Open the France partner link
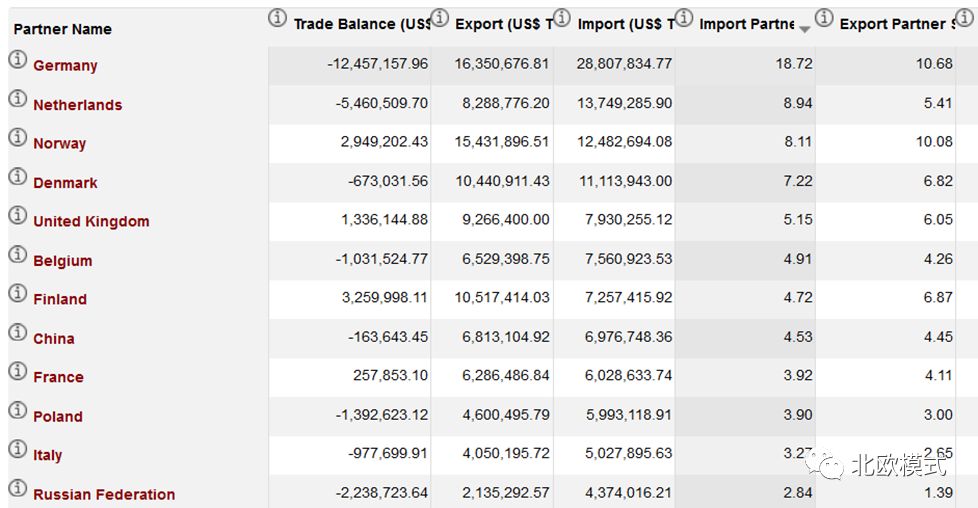This screenshot has height=508, width=978. [58, 377]
